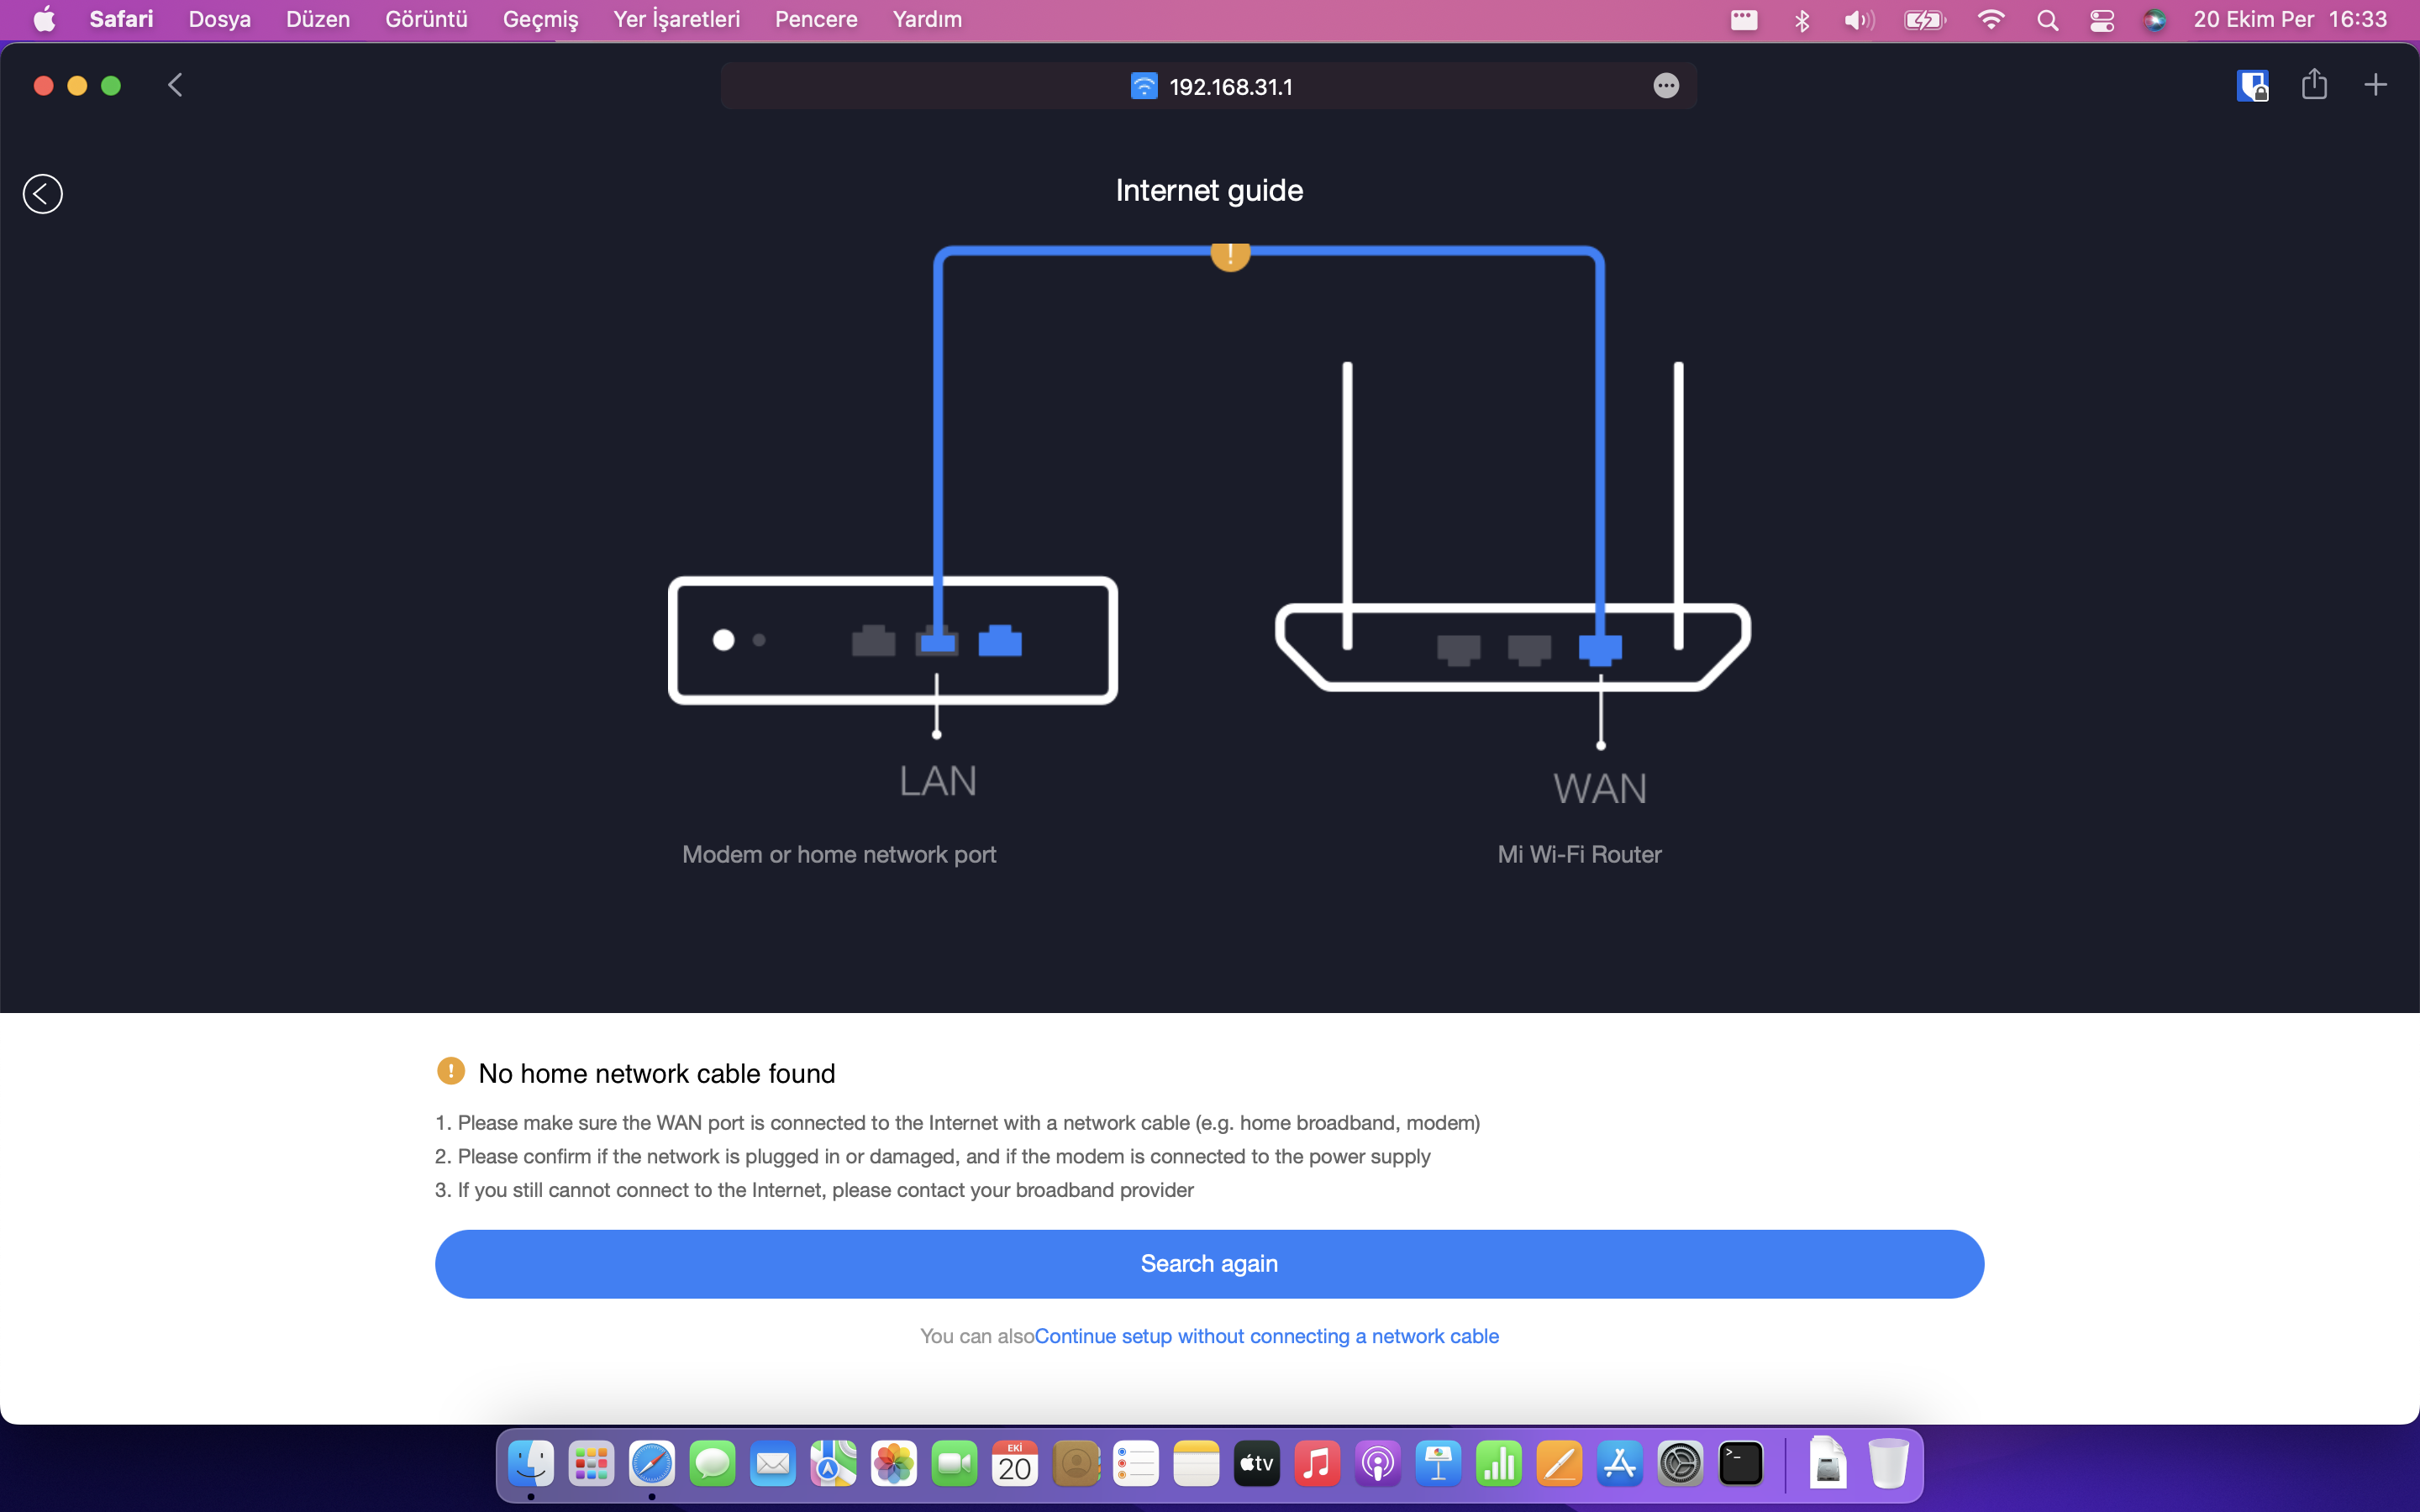This screenshot has width=2420, height=1512.
Task: Open the Yardım menu
Action: 927,19
